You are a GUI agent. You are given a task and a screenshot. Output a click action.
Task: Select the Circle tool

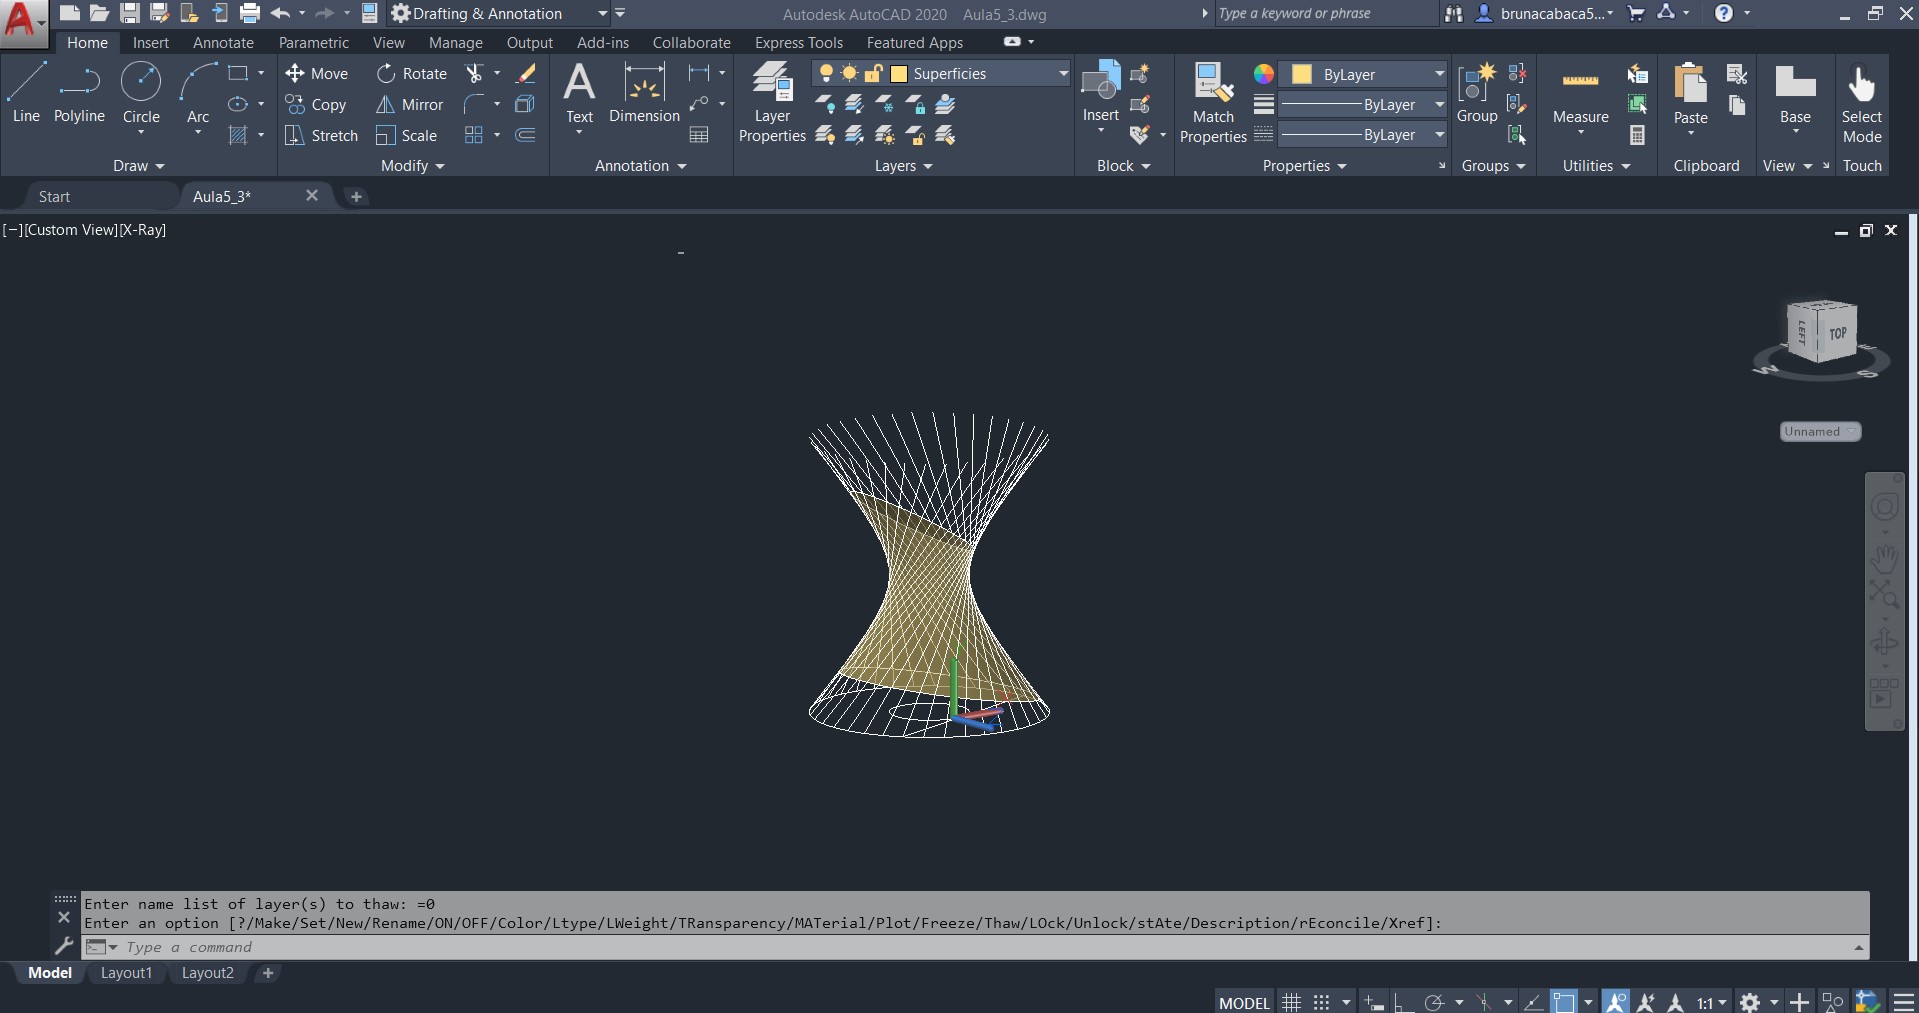[x=141, y=93]
